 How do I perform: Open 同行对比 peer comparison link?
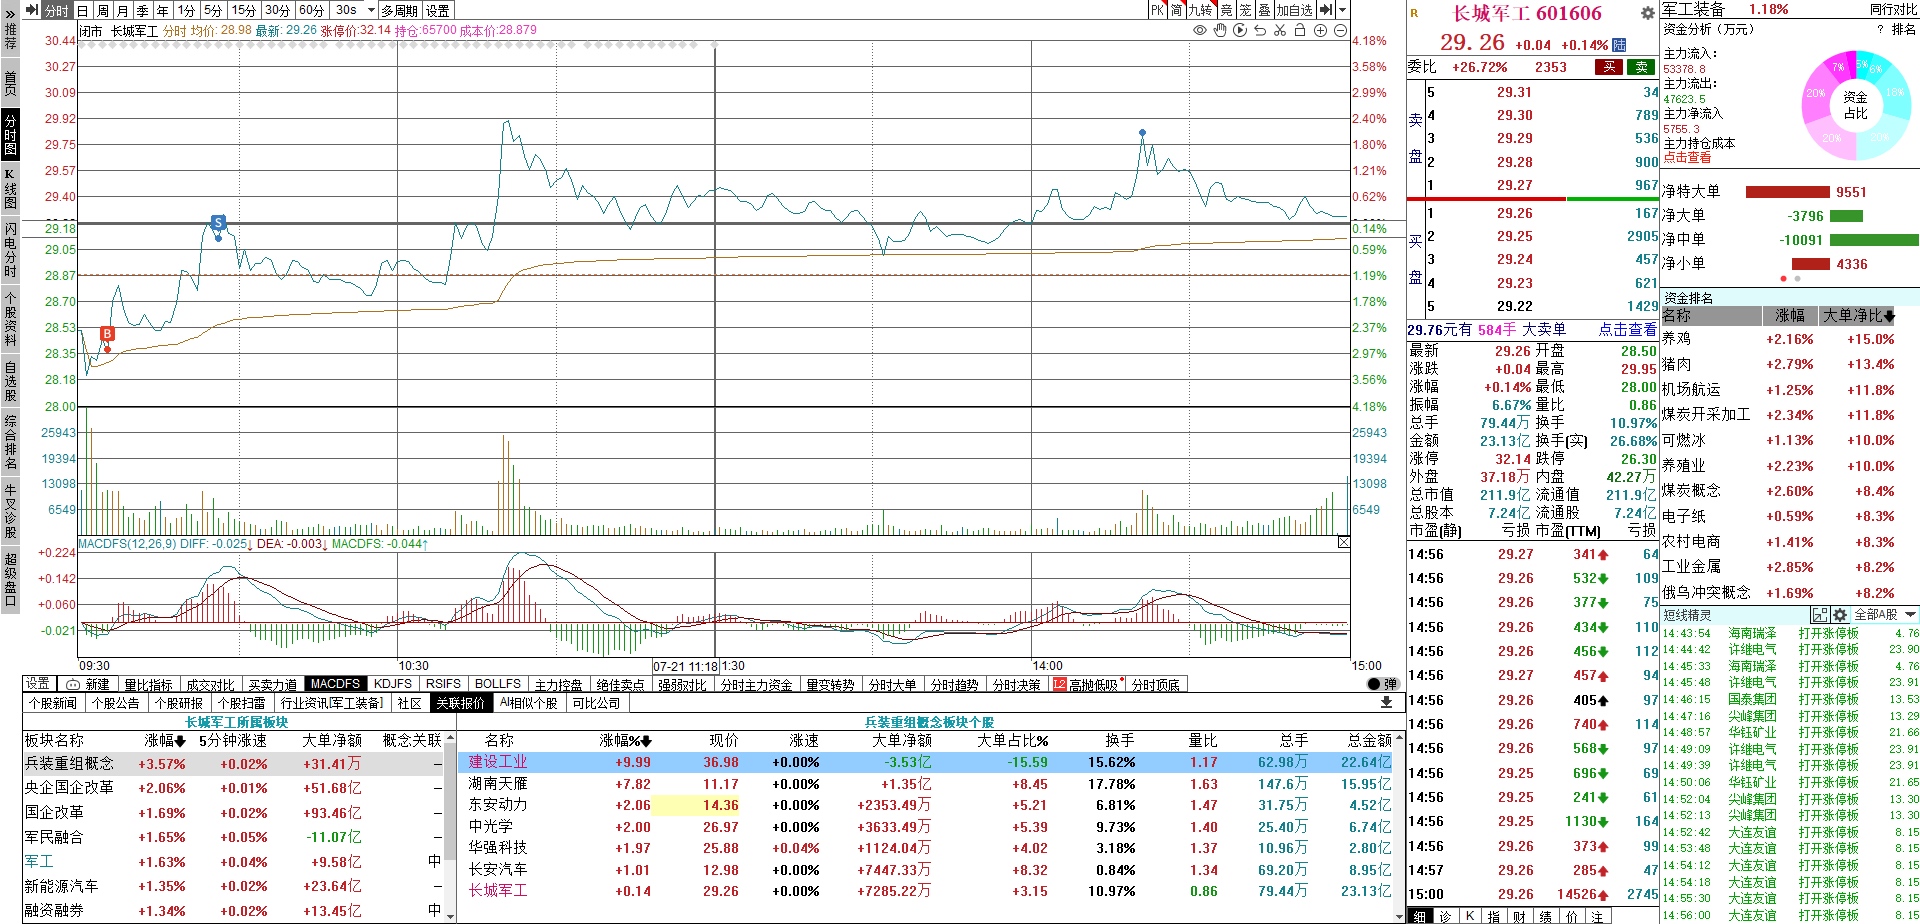point(1893,9)
